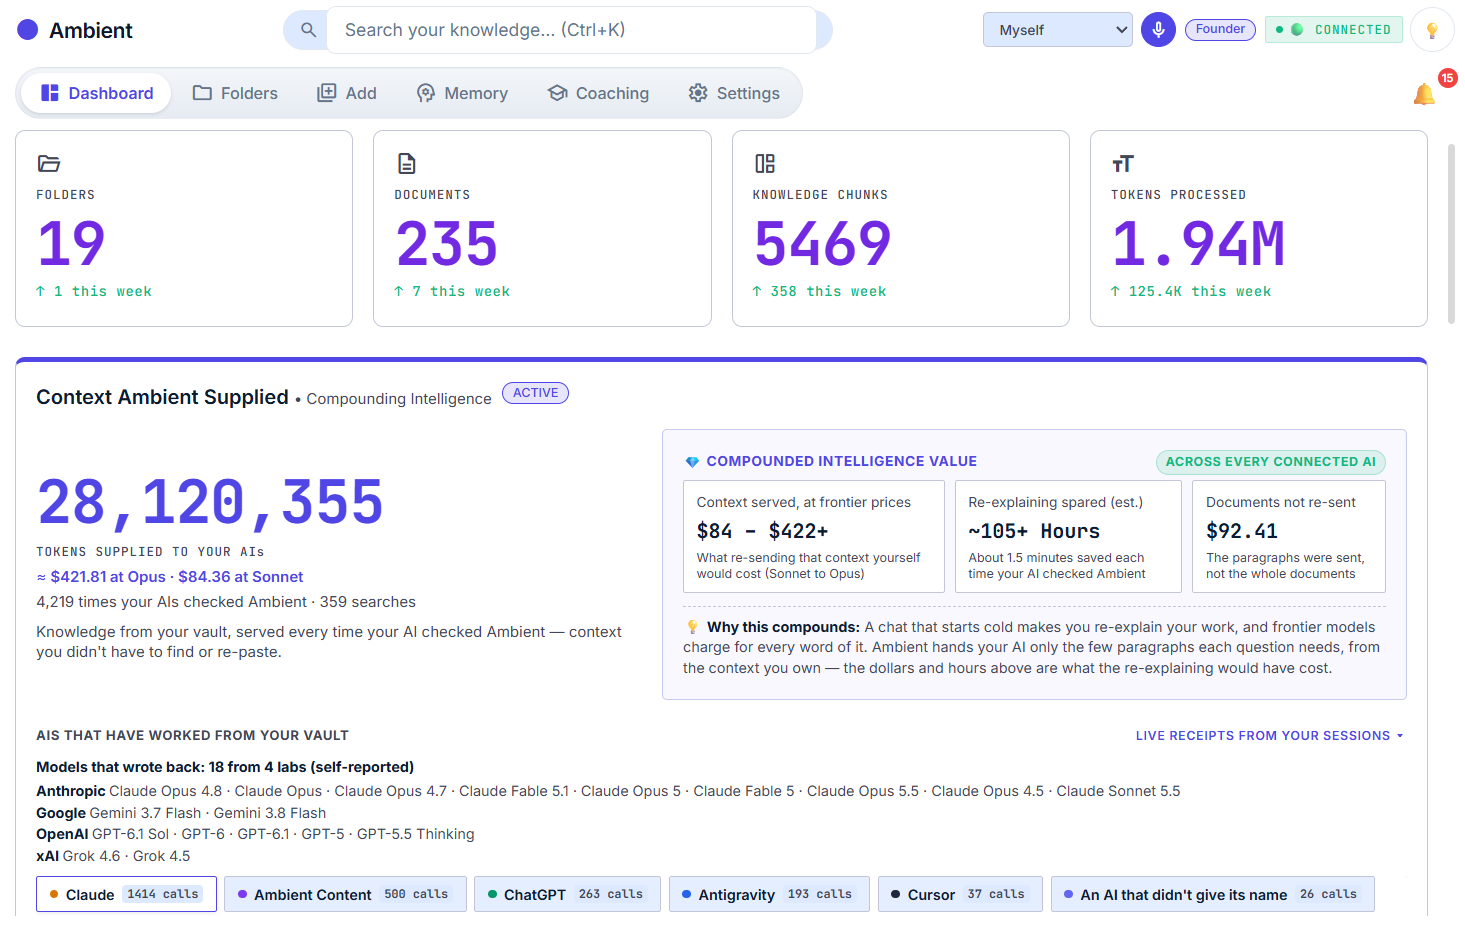
Task: Click the ACTIVE status badge
Action: pyautogui.click(x=535, y=393)
